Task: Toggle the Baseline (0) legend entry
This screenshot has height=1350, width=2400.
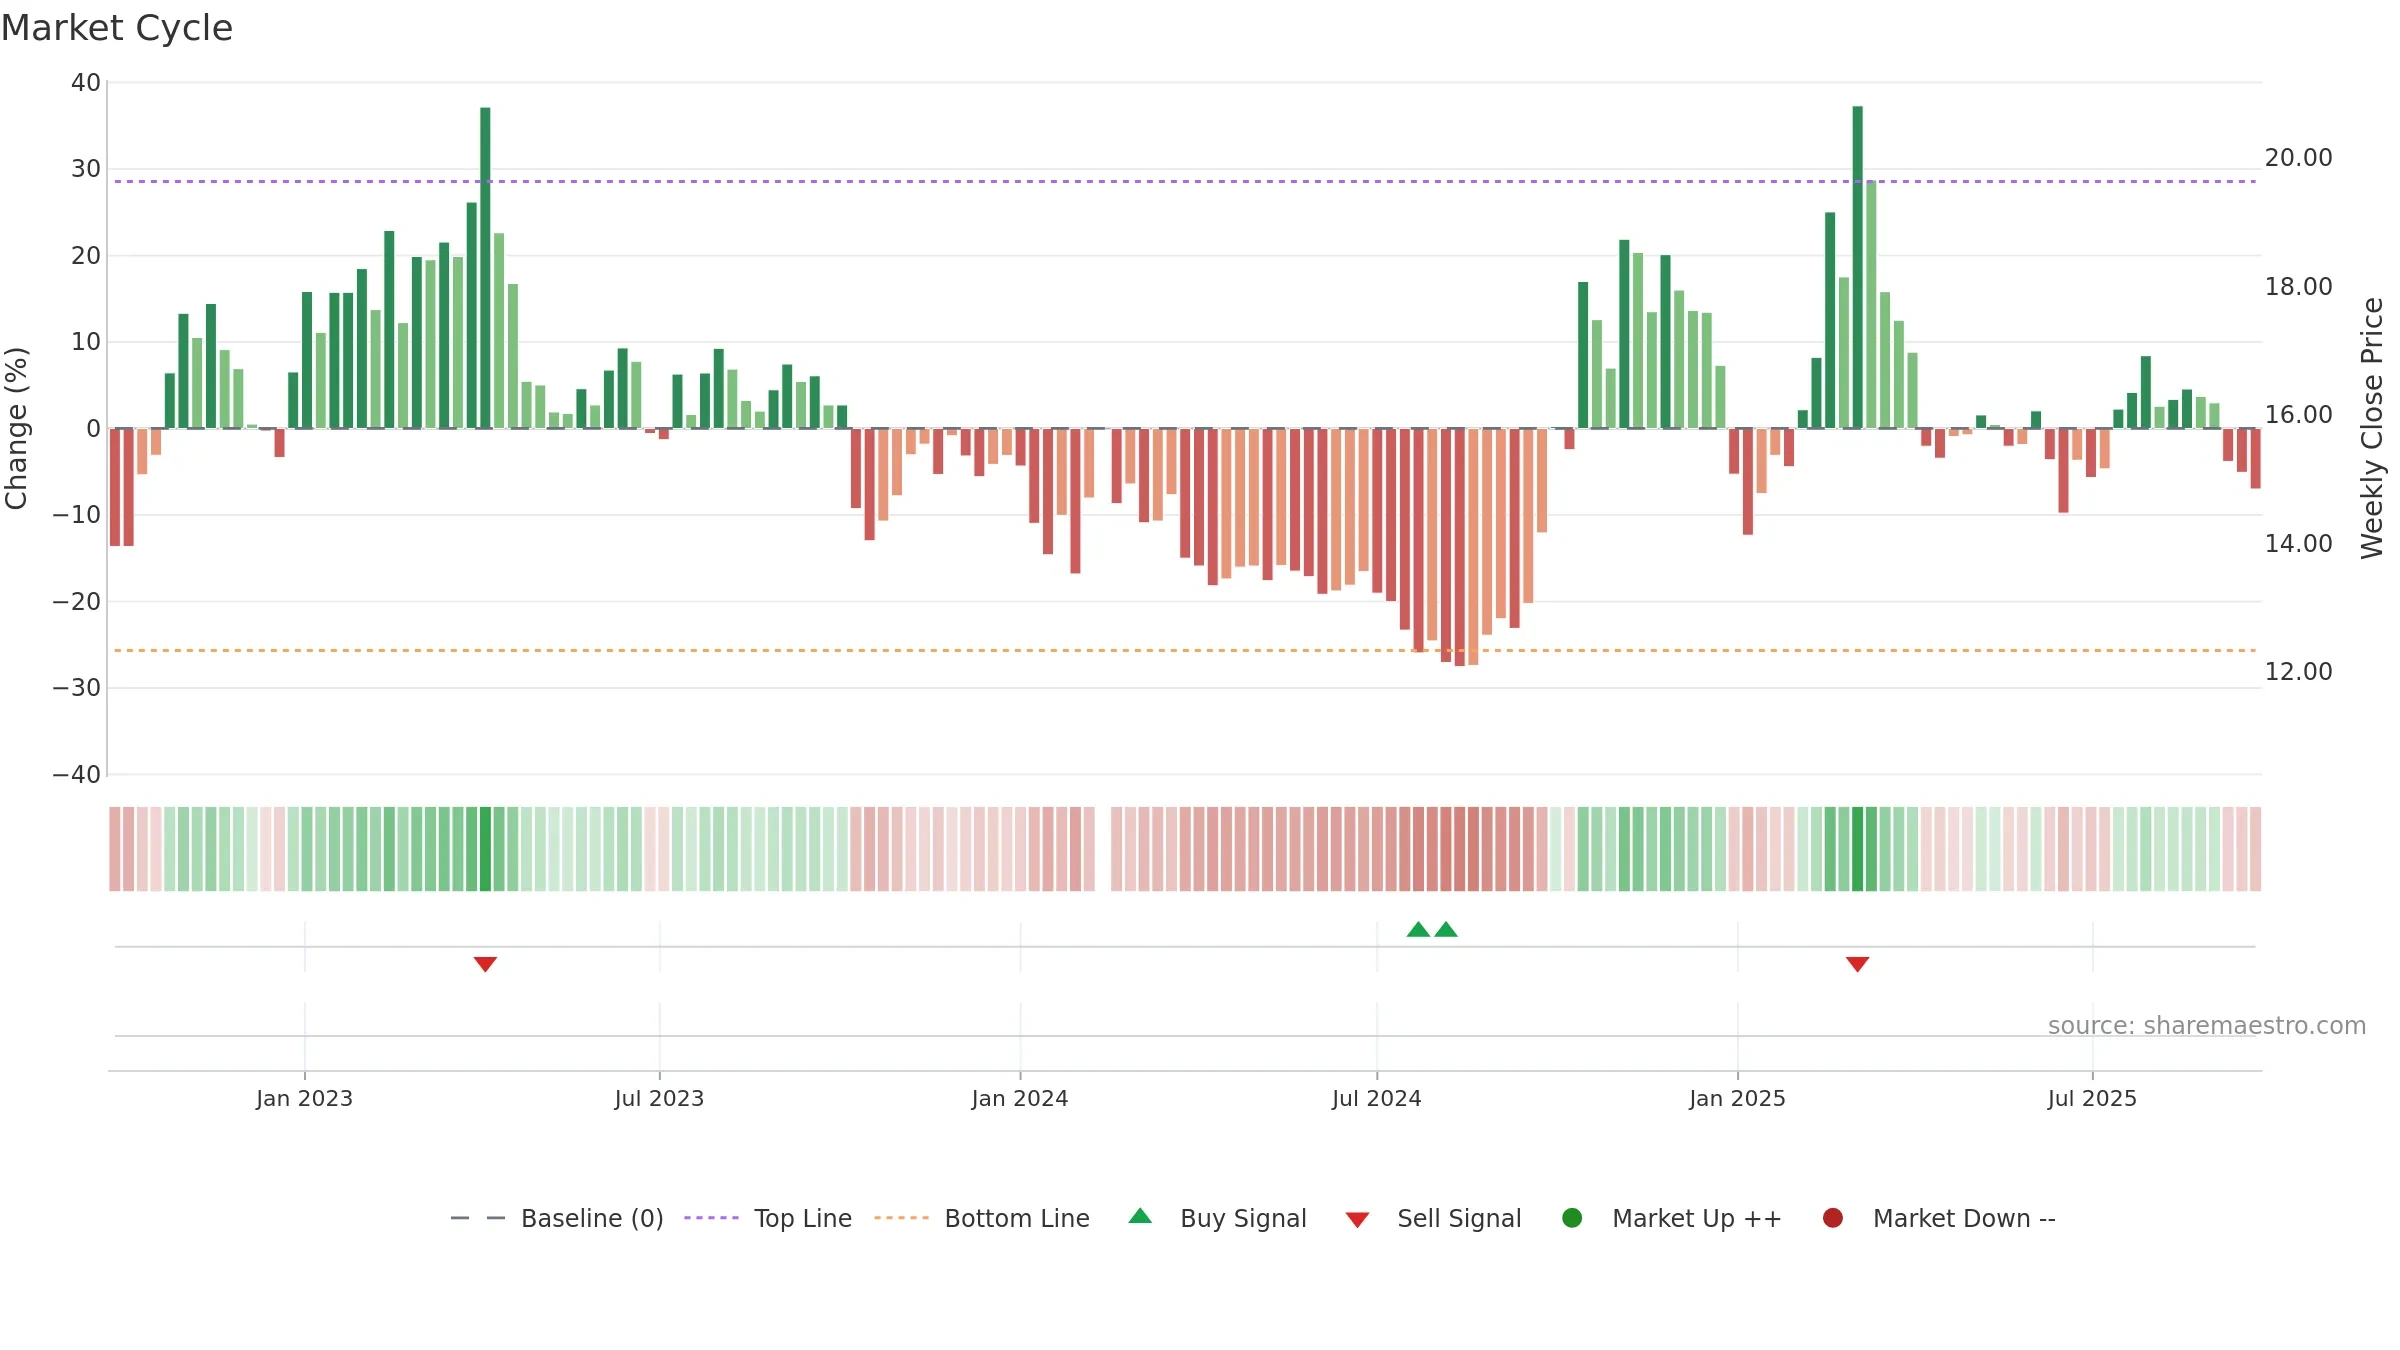Action: point(557,1218)
